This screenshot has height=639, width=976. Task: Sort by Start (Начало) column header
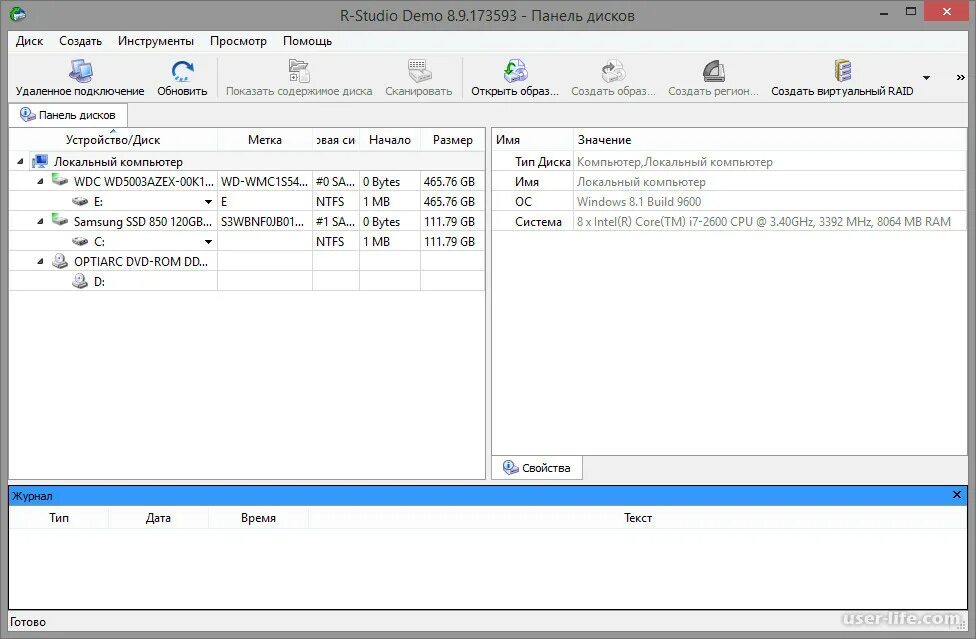tap(390, 140)
